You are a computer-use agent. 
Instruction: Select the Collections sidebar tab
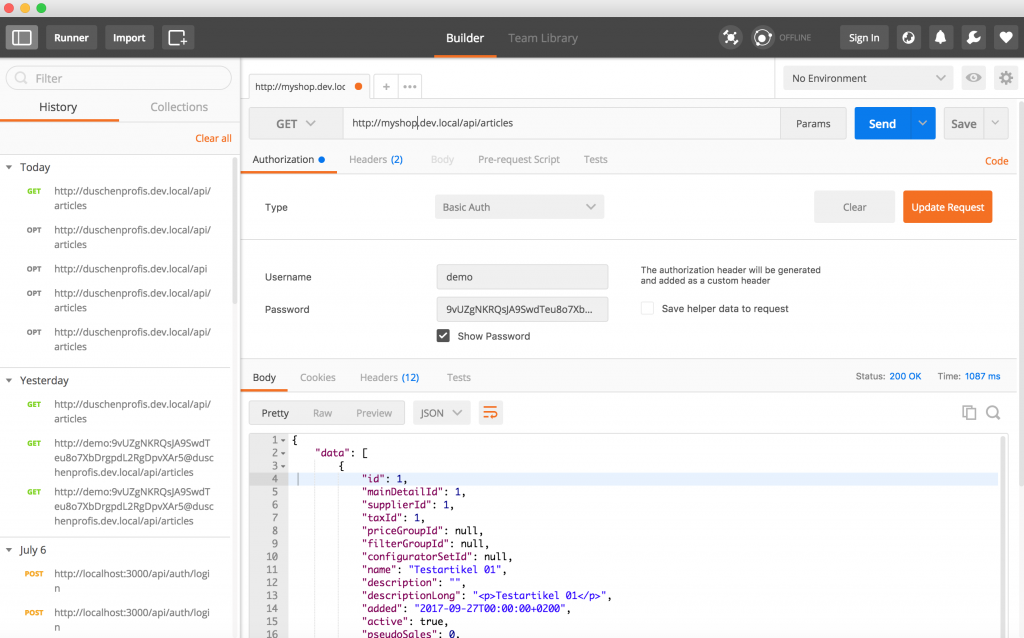tap(179, 107)
